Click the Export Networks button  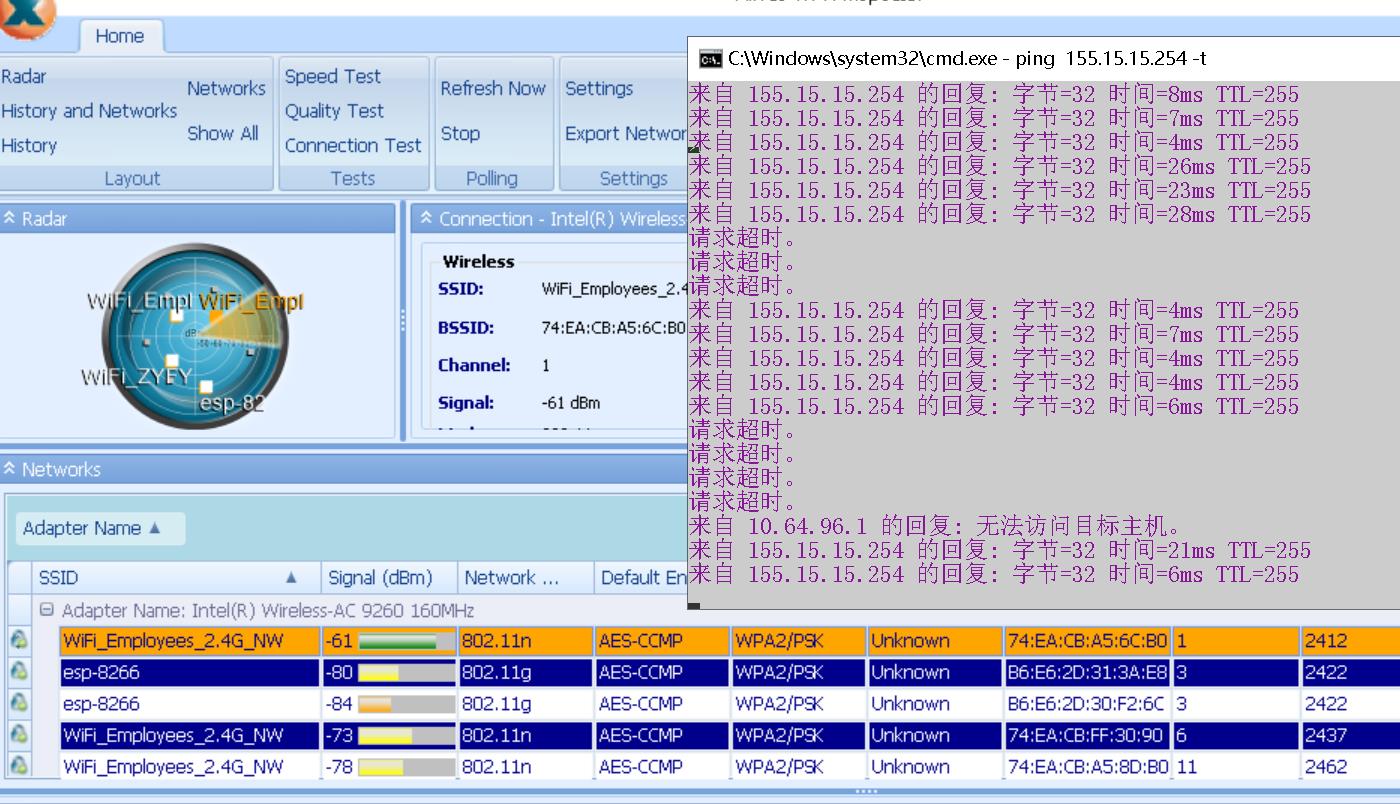tap(626, 133)
